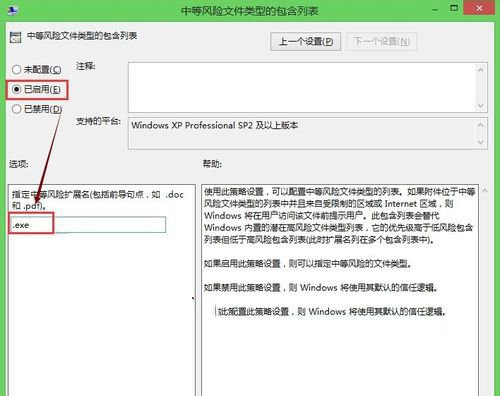Select the 已禁用(D) radio button
This screenshot has width=500, height=396.
coord(16,109)
